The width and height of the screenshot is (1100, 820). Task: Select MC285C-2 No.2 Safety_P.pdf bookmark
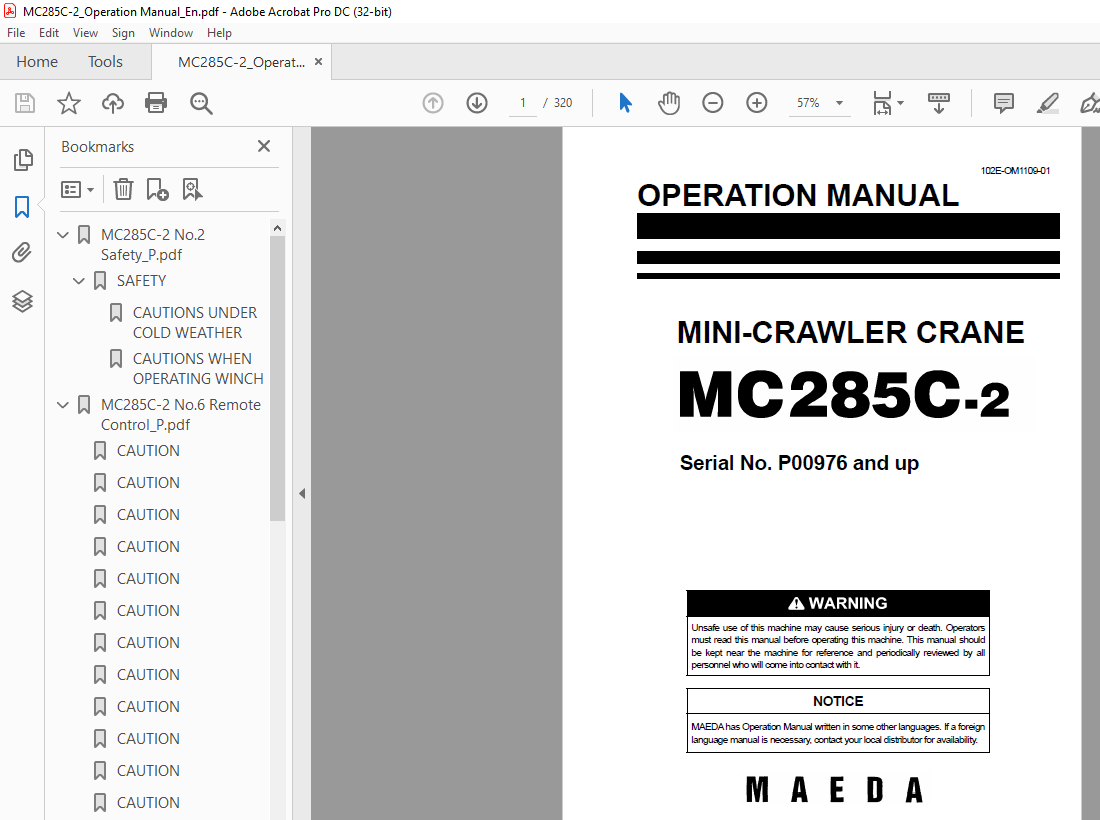point(152,244)
